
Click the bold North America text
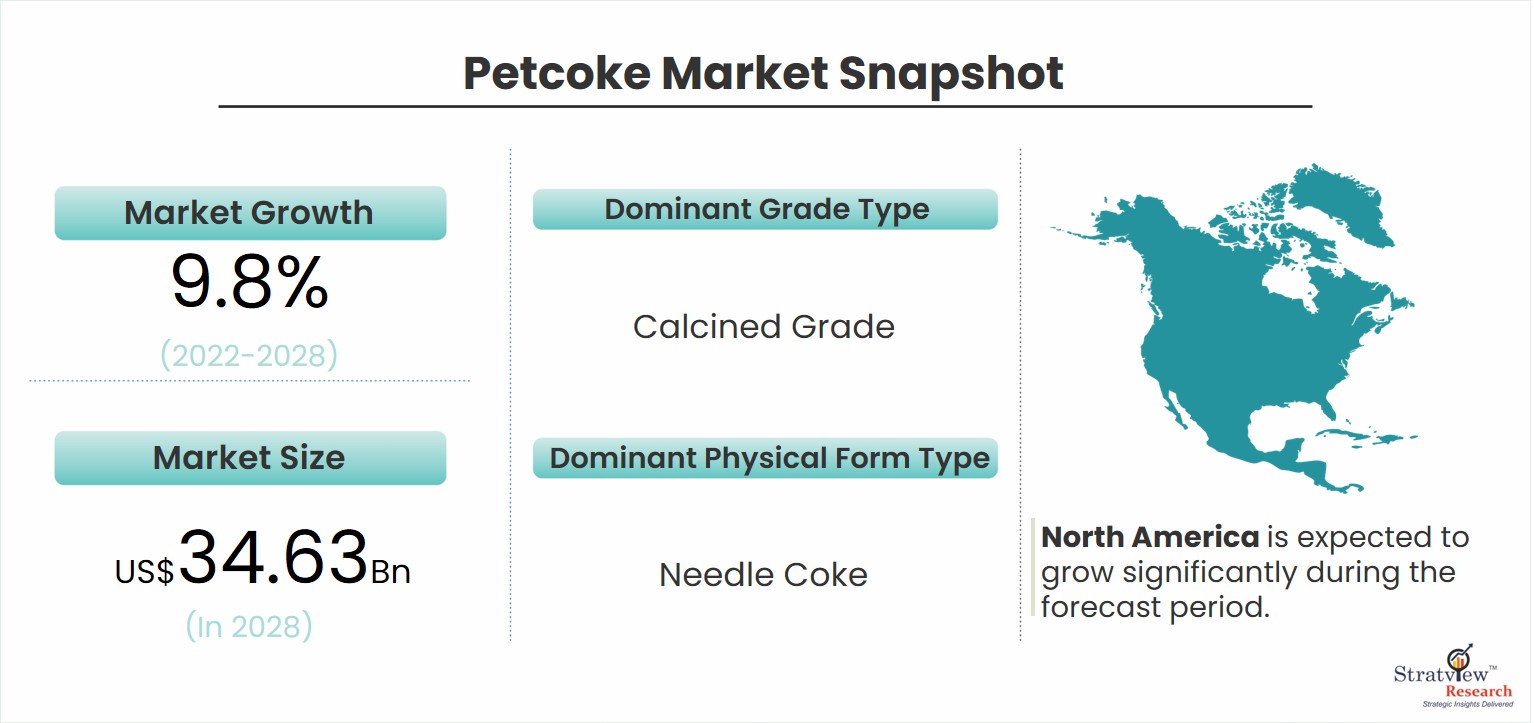[x=1150, y=537]
